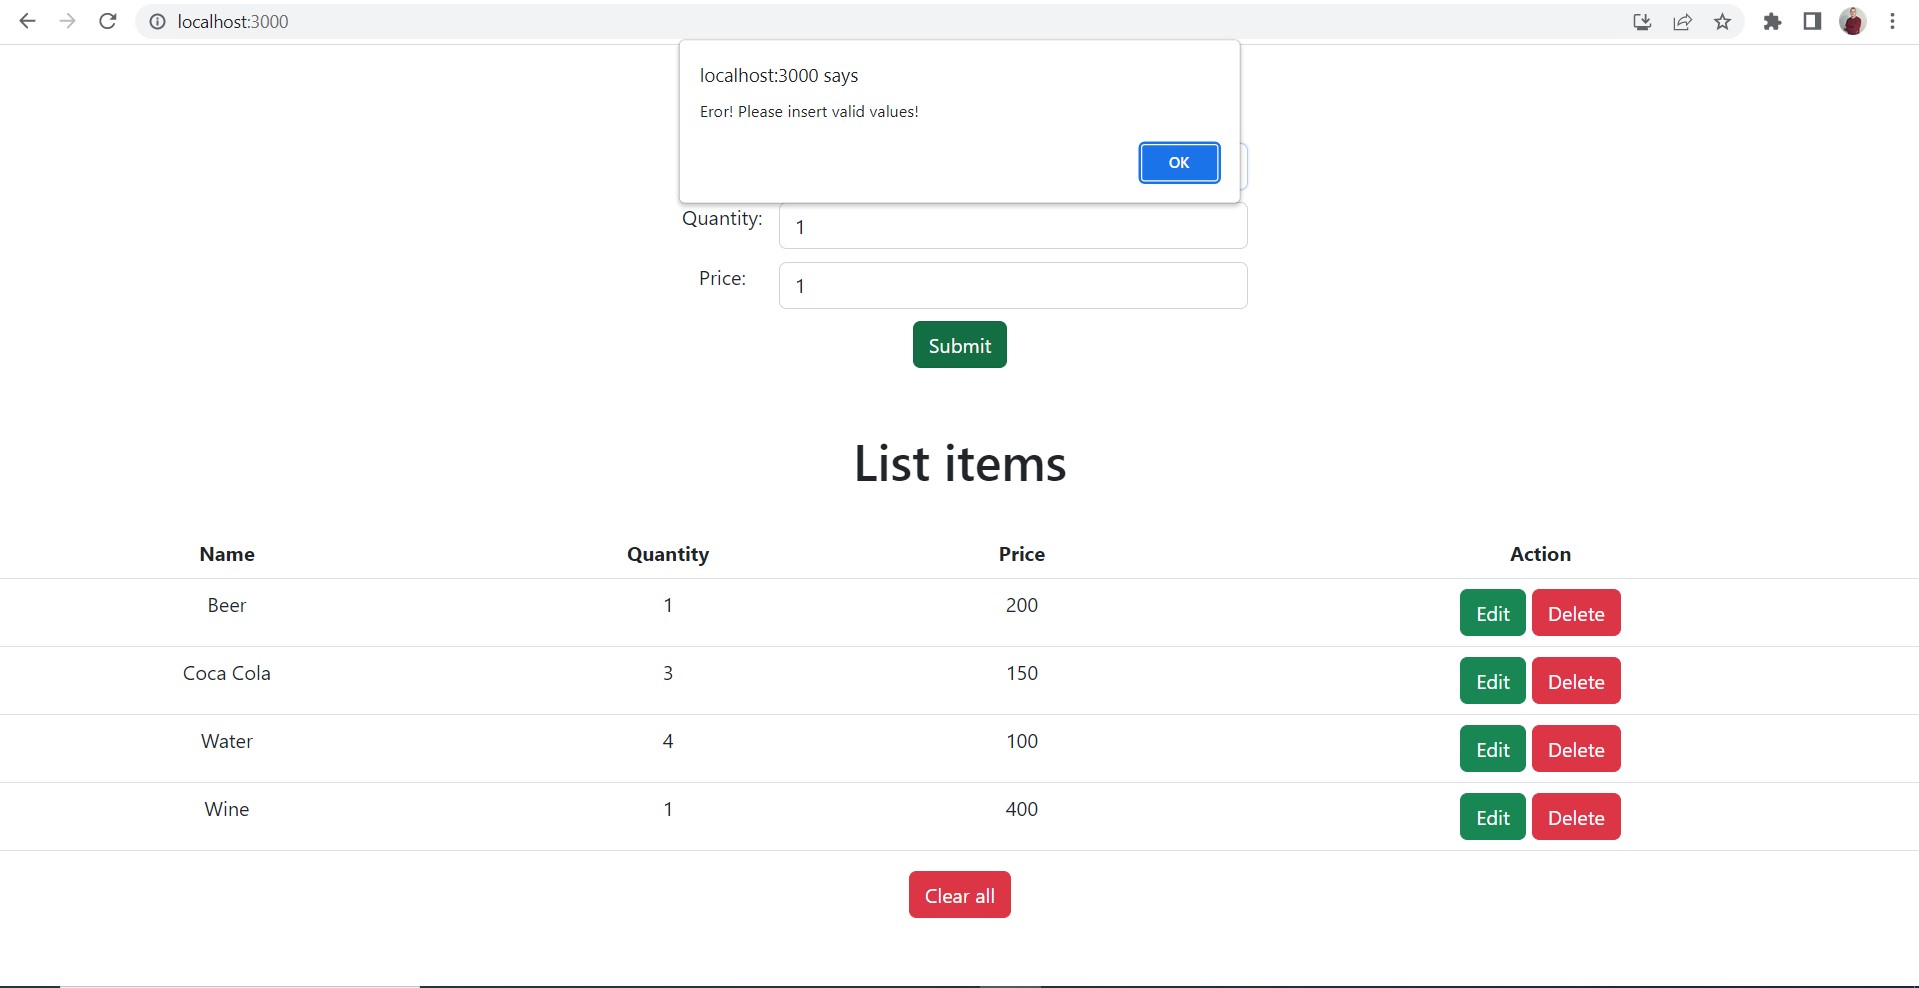
Task: Click the Submit button
Action: coord(958,344)
